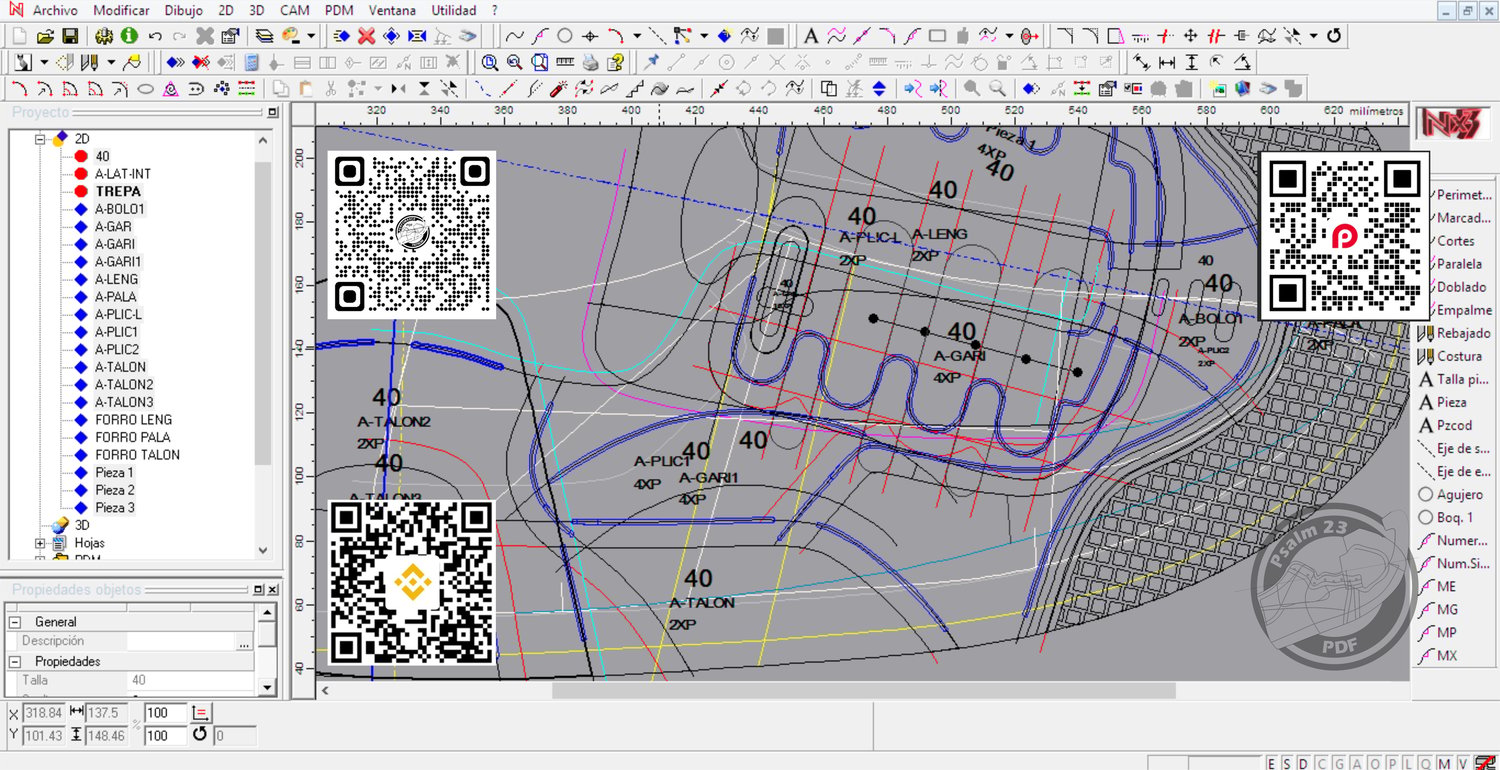This screenshot has width=1500, height=770.
Task: Open the Archivo menu
Action: [x=55, y=10]
